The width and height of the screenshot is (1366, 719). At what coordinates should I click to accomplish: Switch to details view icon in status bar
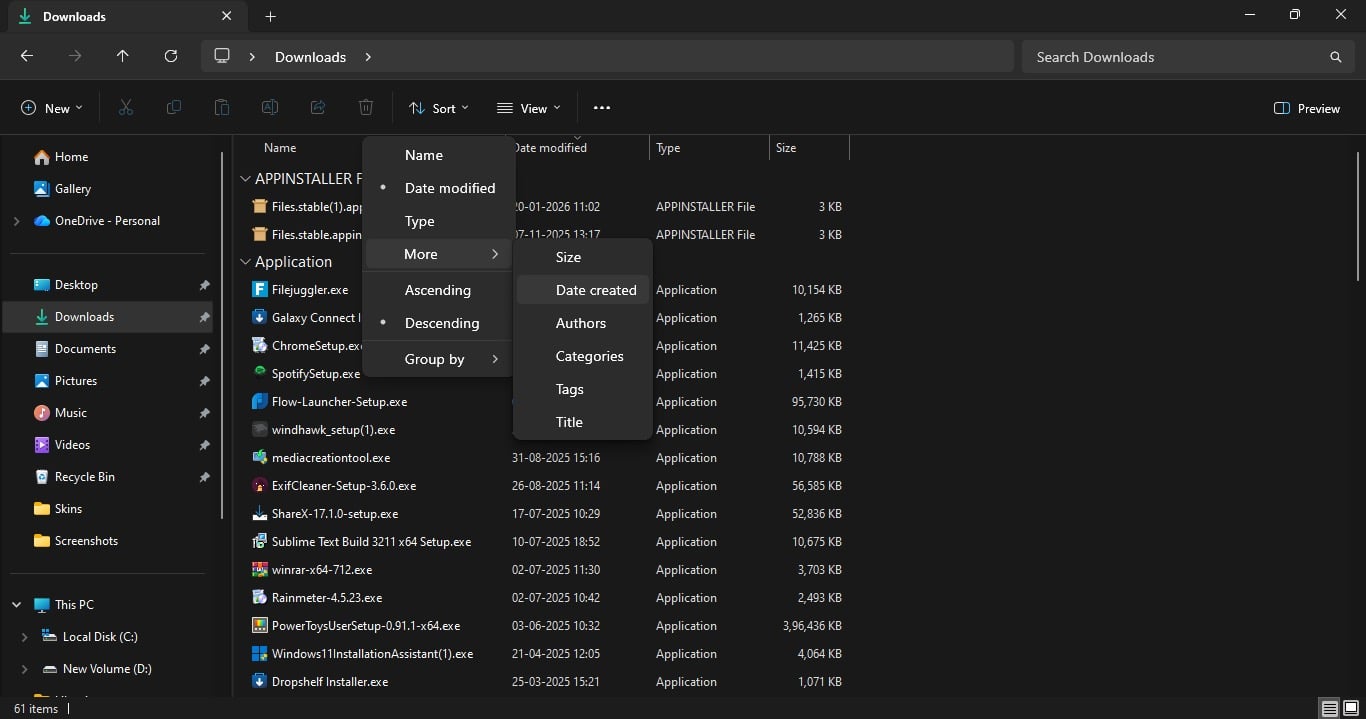1329,709
